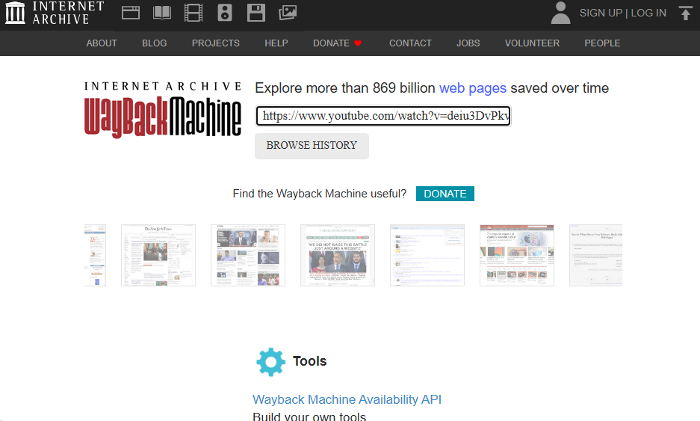The image size is (700, 421).
Task: Open the Audio speaker icon
Action: (225, 13)
